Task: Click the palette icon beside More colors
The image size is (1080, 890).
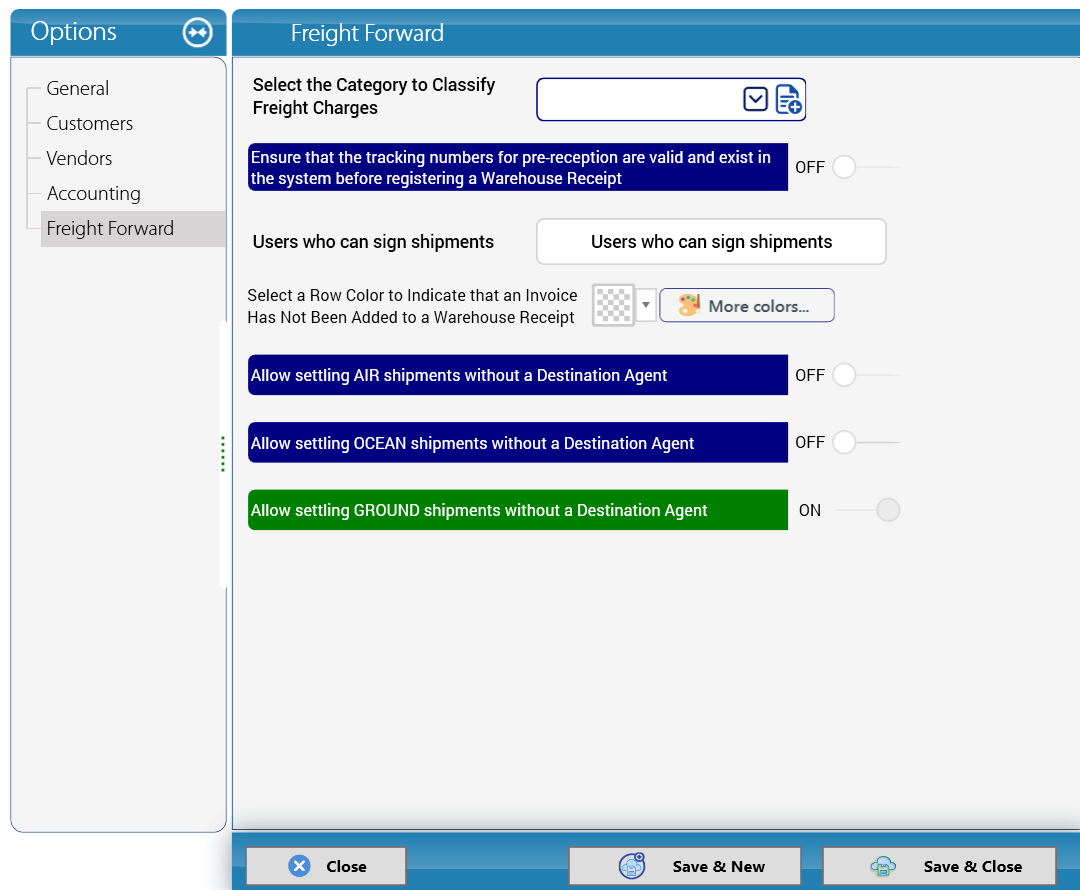Action: (x=689, y=305)
